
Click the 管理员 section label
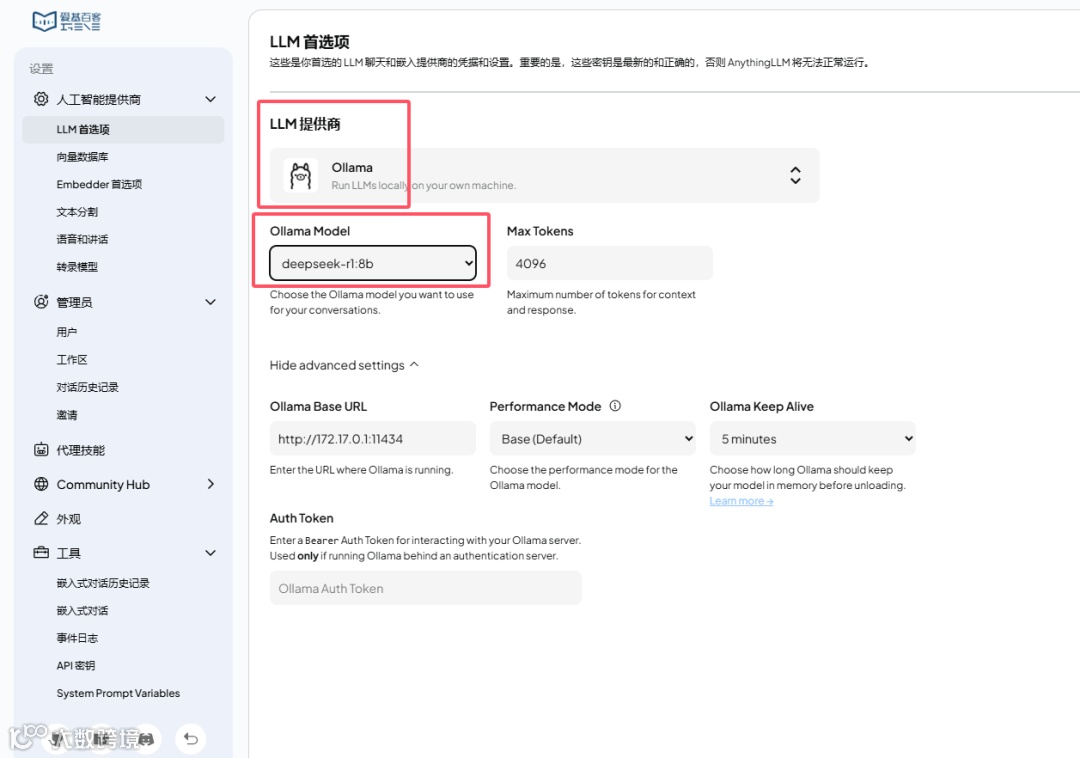pyautogui.click(x=74, y=302)
